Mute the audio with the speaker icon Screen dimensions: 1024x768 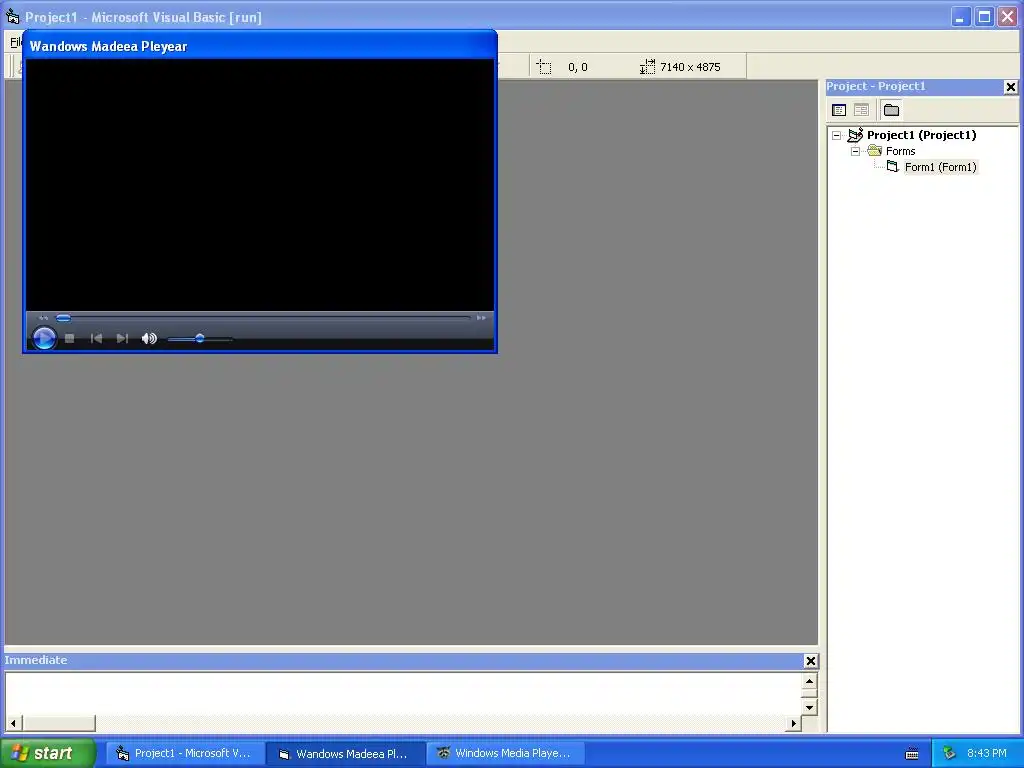pyautogui.click(x=150, y=338)
